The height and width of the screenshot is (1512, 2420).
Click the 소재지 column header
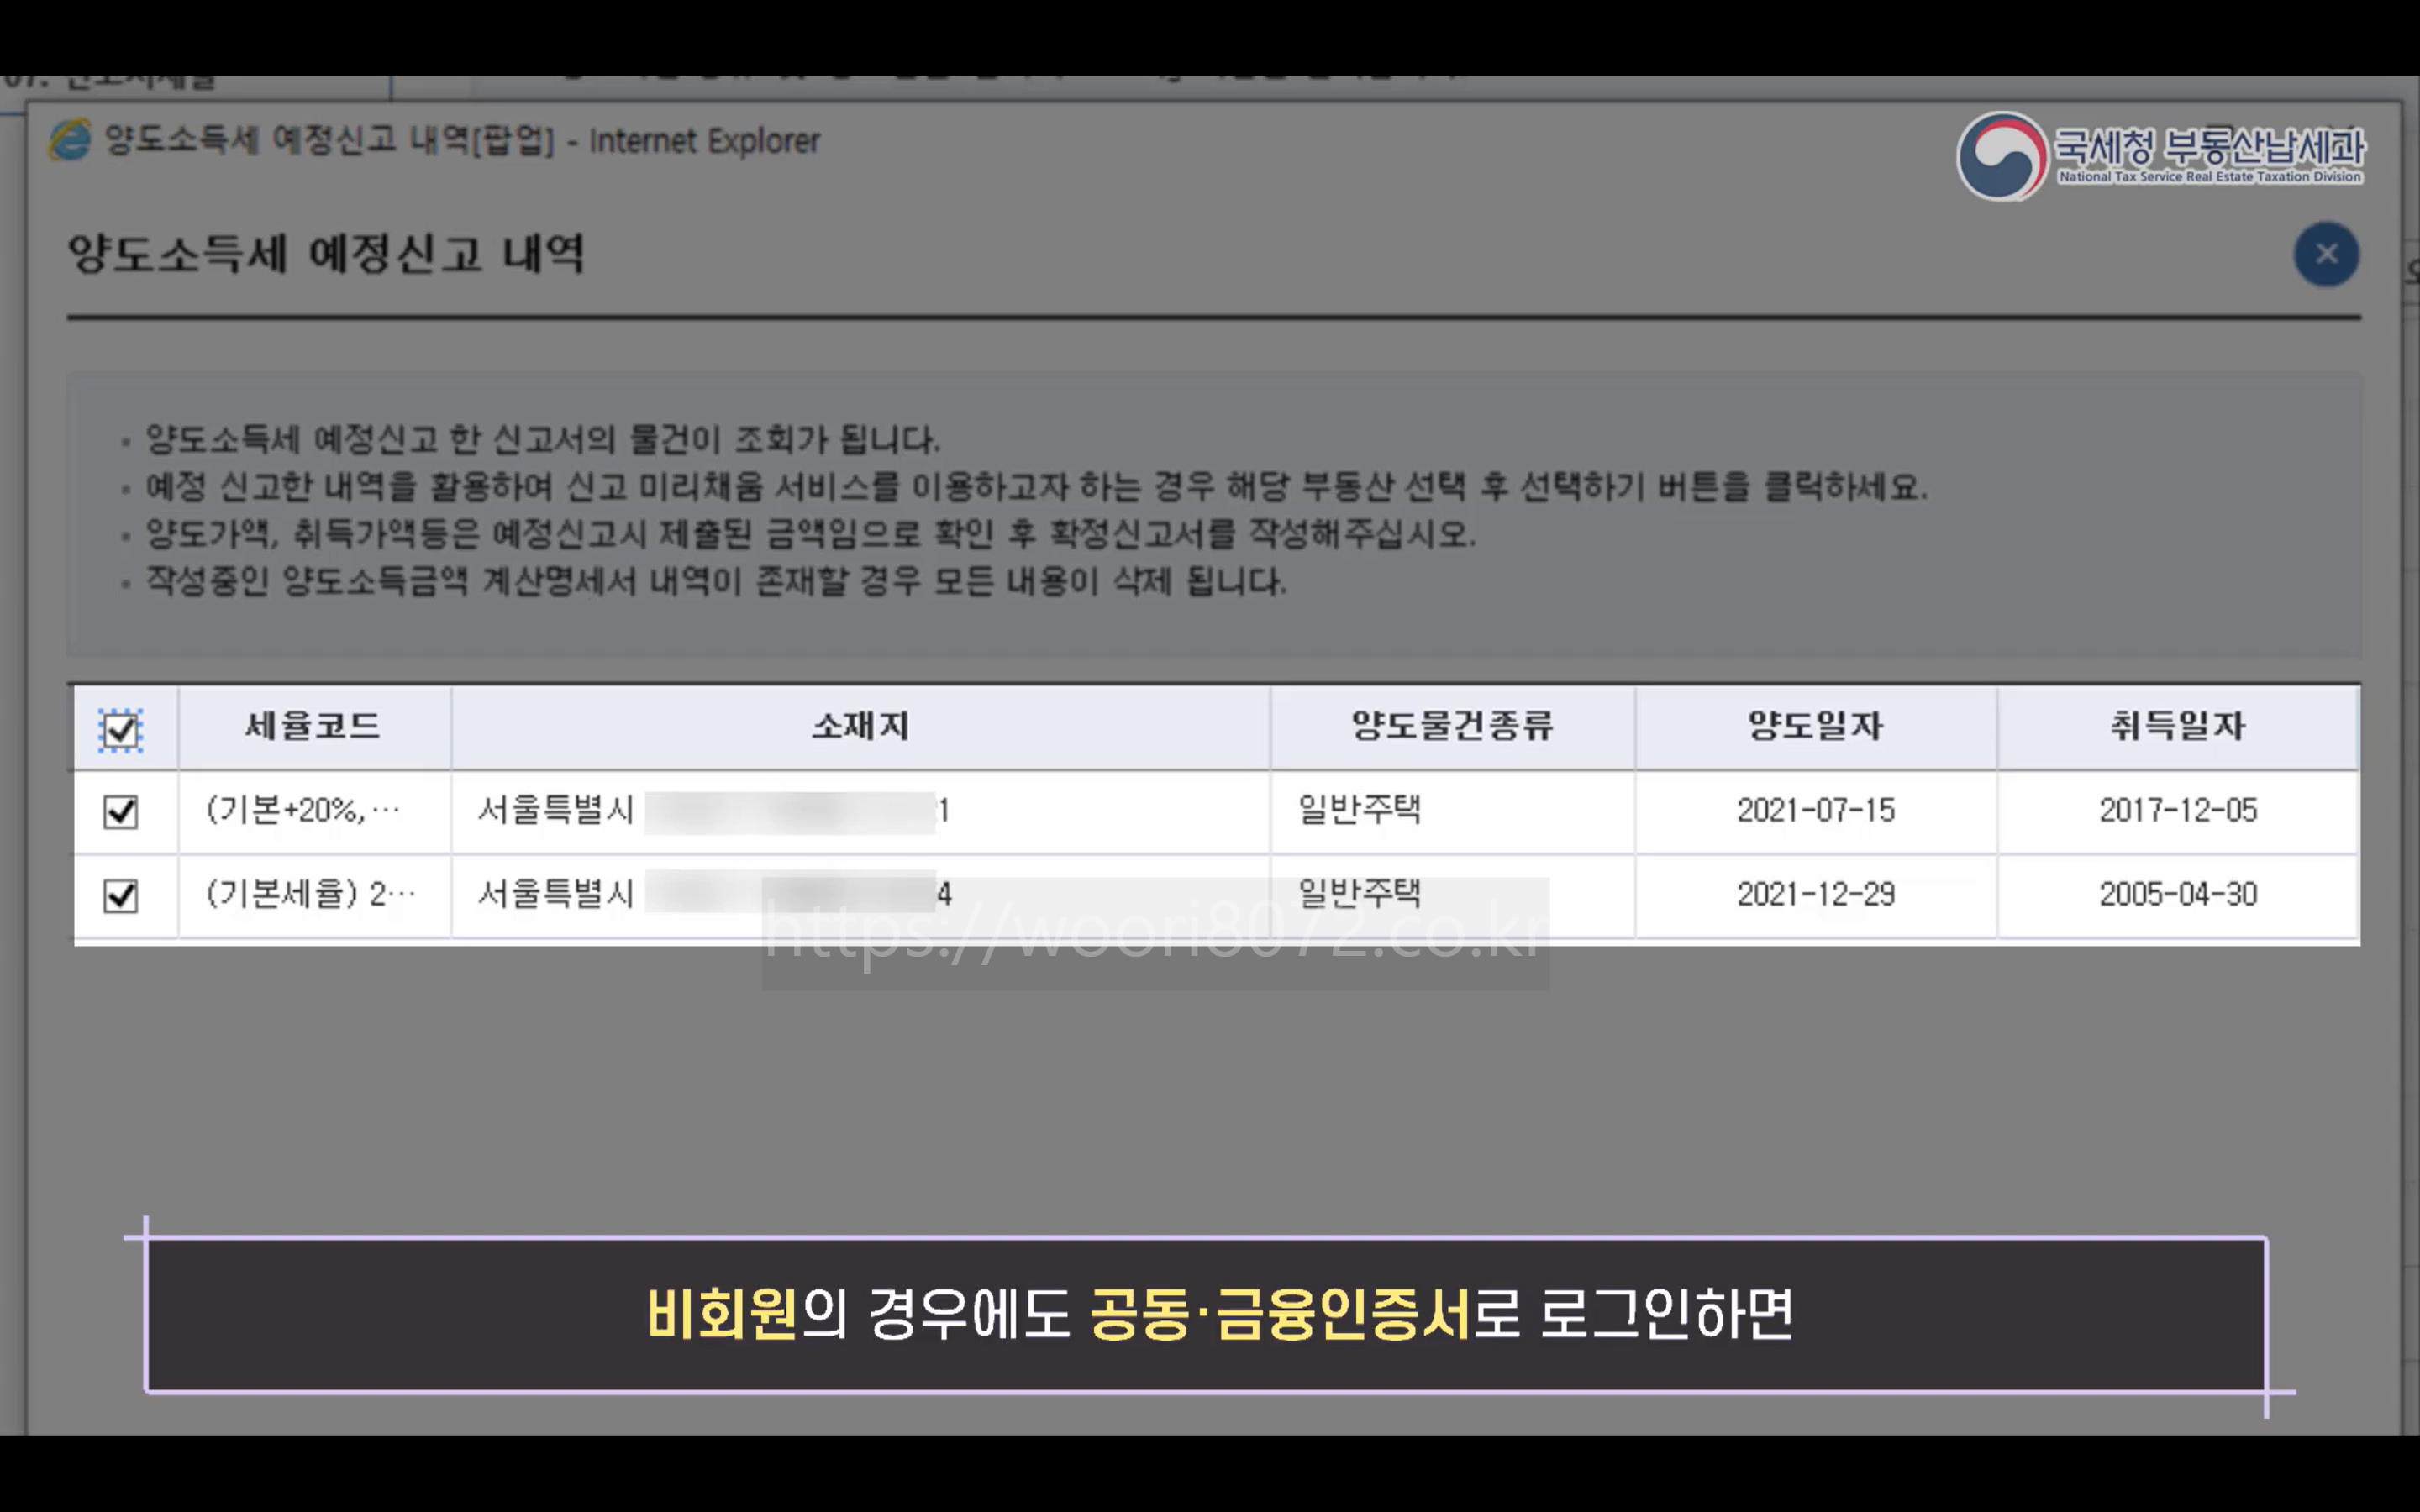pyautogui.click(x=860, y=727)
